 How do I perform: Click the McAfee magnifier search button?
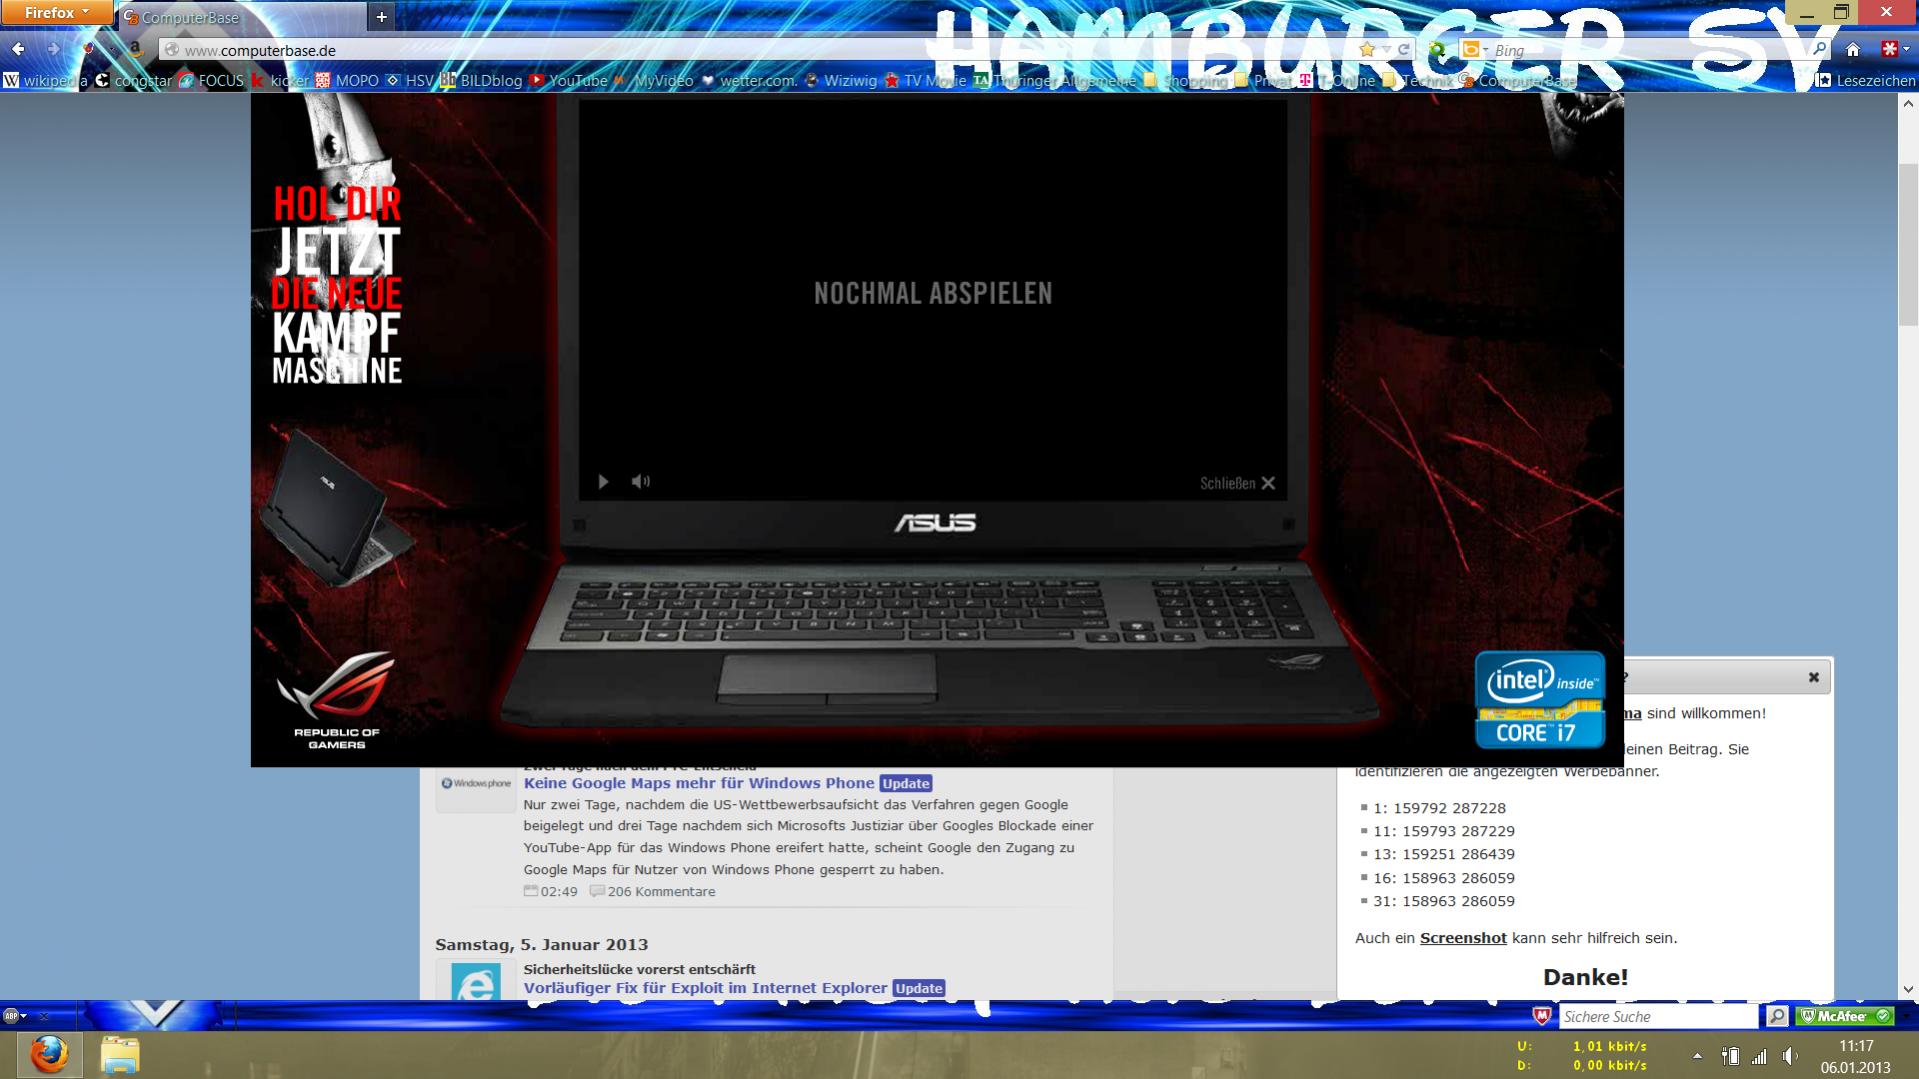[1776, 1016]
